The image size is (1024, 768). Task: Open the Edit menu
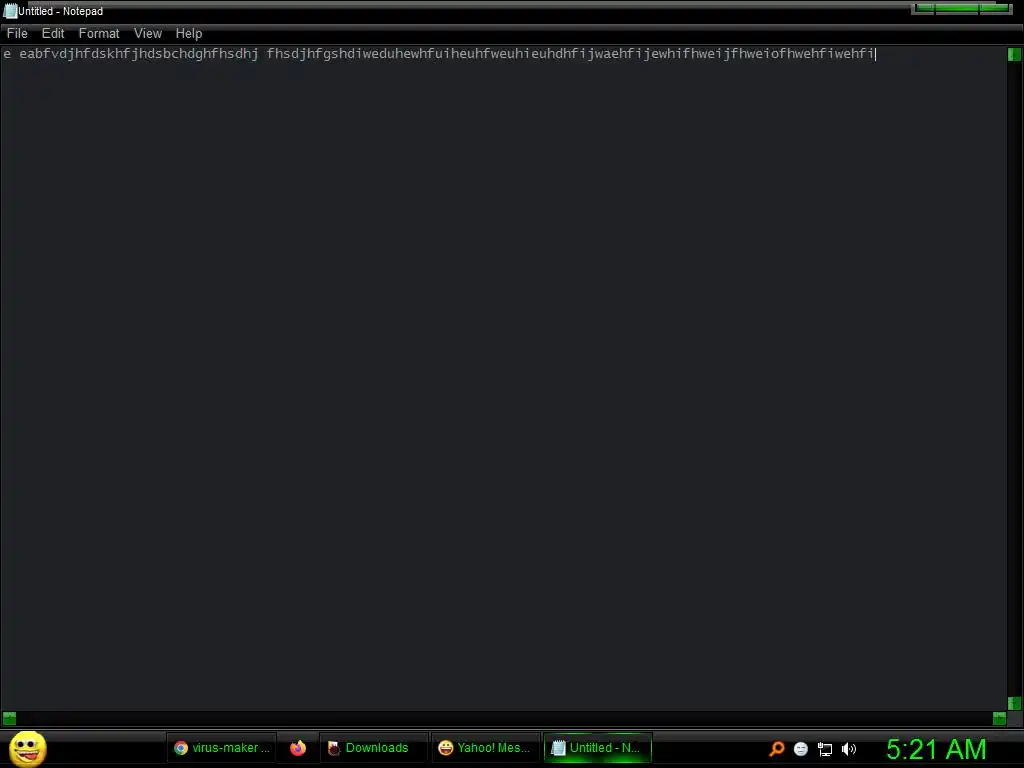pyautogui.click(x=53, y=33)
